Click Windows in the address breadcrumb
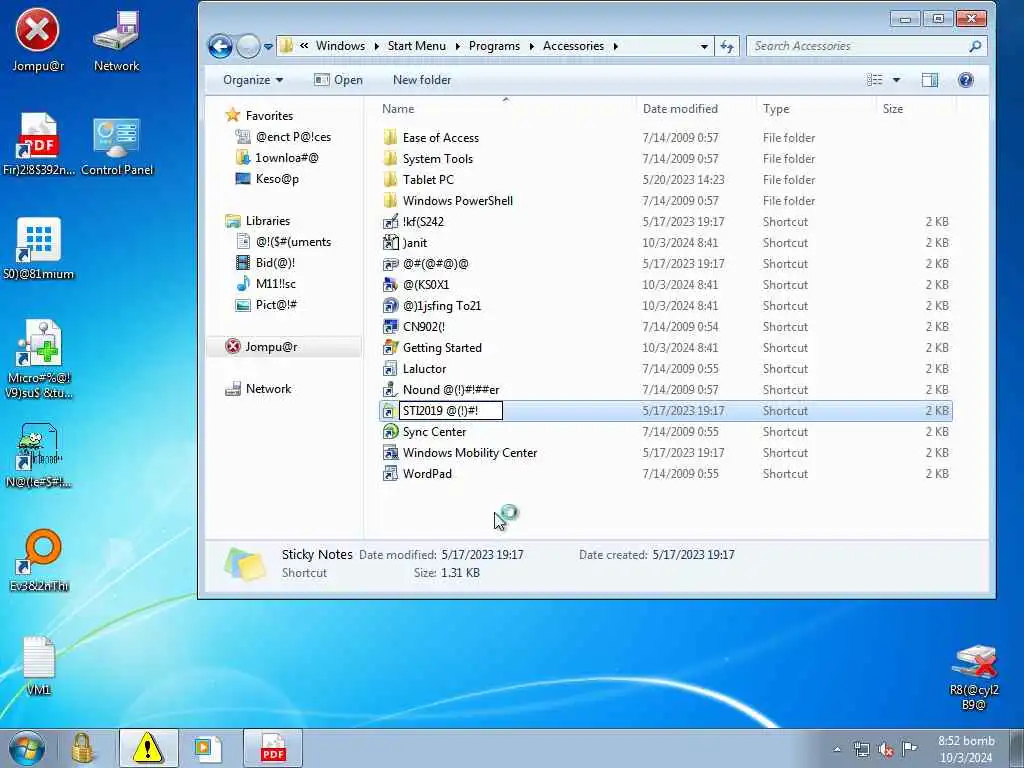The height and width of the screenshot is (768, 1024). pos(340,46)
